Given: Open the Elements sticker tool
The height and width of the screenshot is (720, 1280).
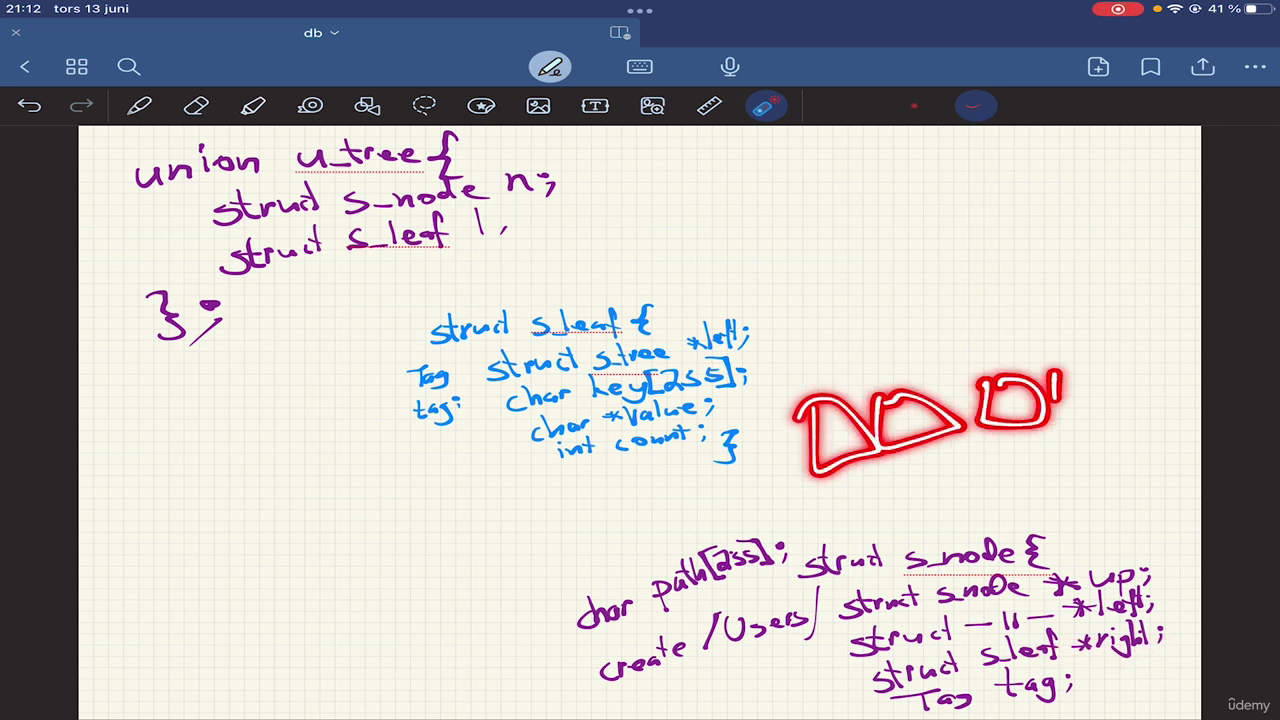Looking at the screenshot, I should click(481, 106).
